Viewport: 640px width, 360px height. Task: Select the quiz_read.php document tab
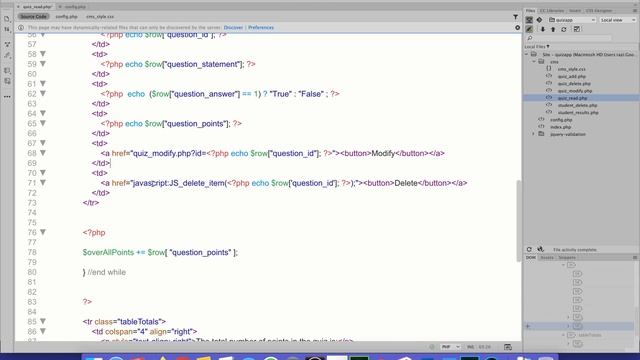point(37,7)
